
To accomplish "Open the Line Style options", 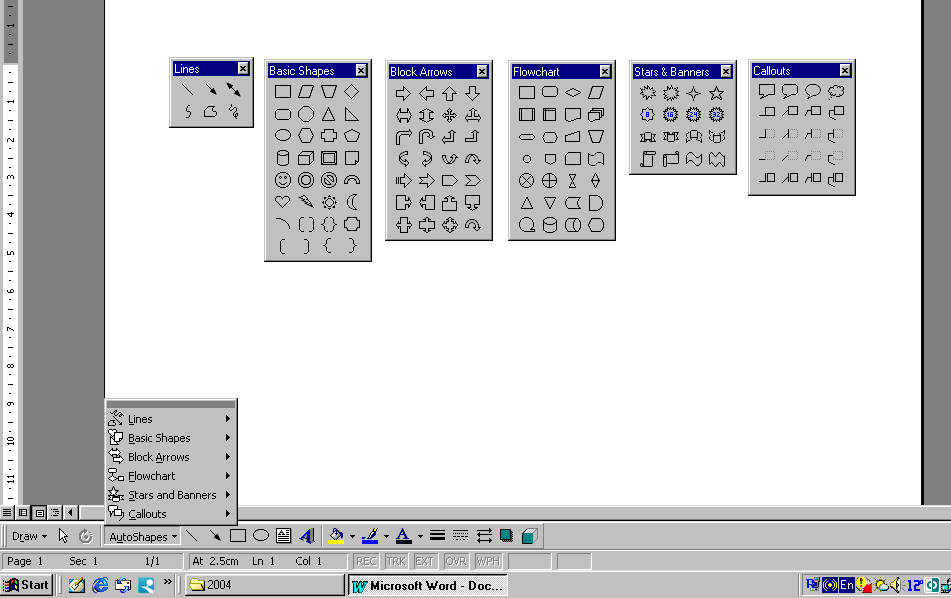I will pyautogui.click(x=437, y=536).
